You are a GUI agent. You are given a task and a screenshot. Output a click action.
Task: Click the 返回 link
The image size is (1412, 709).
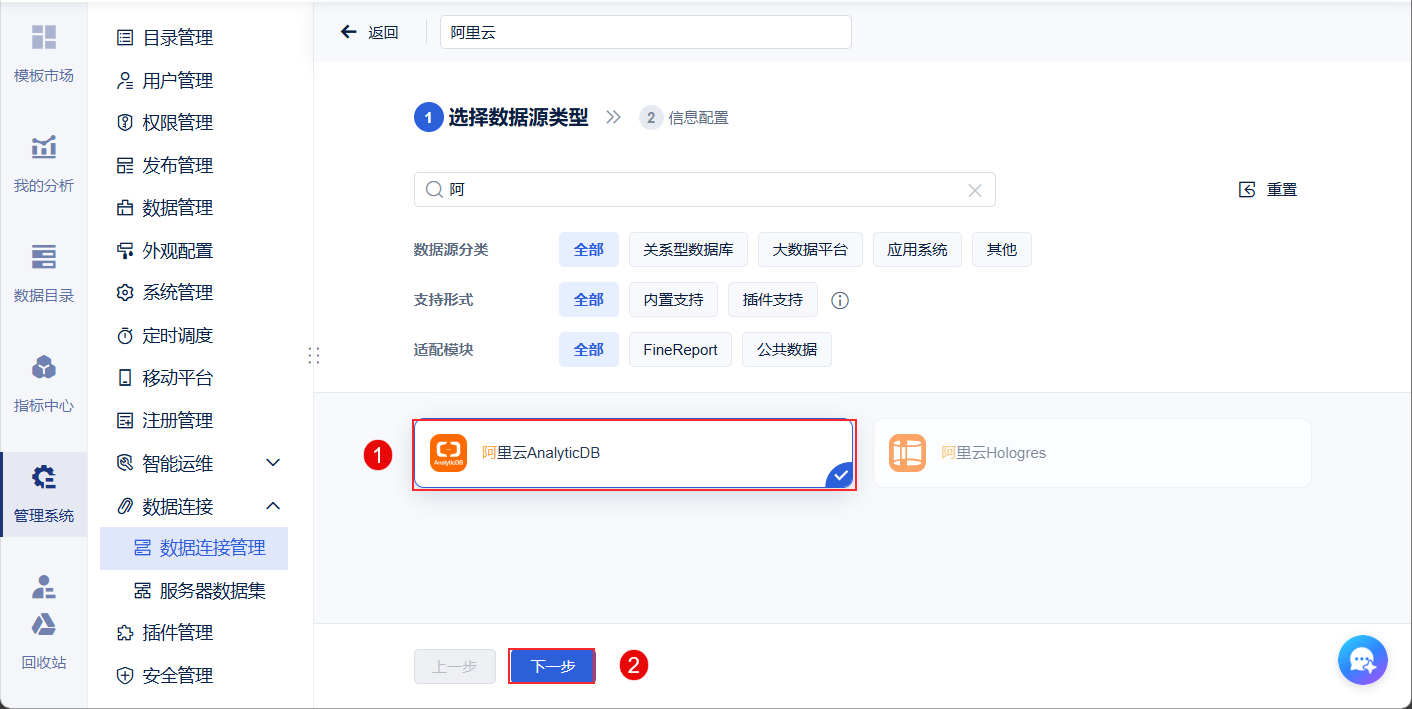click(383, 32)
